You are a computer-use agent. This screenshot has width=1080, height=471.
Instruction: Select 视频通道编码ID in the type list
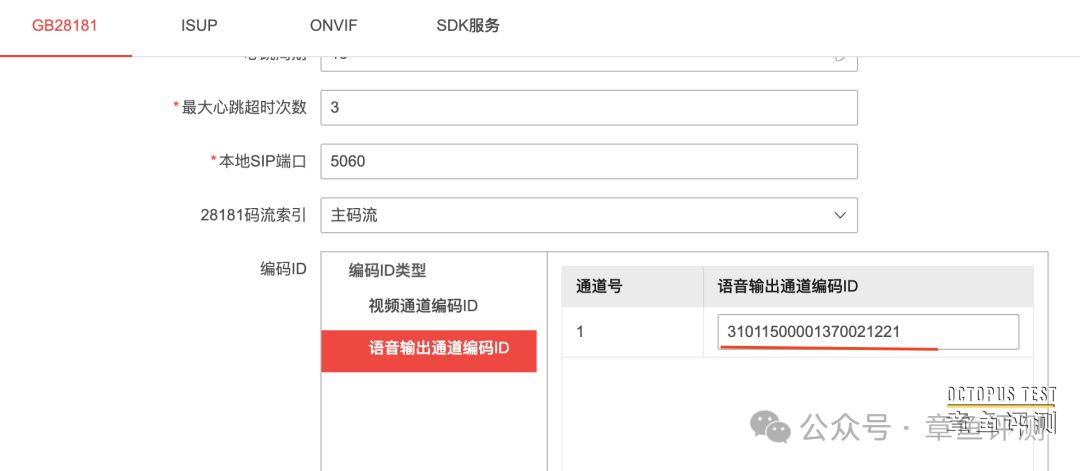click(x=423, y=306)
